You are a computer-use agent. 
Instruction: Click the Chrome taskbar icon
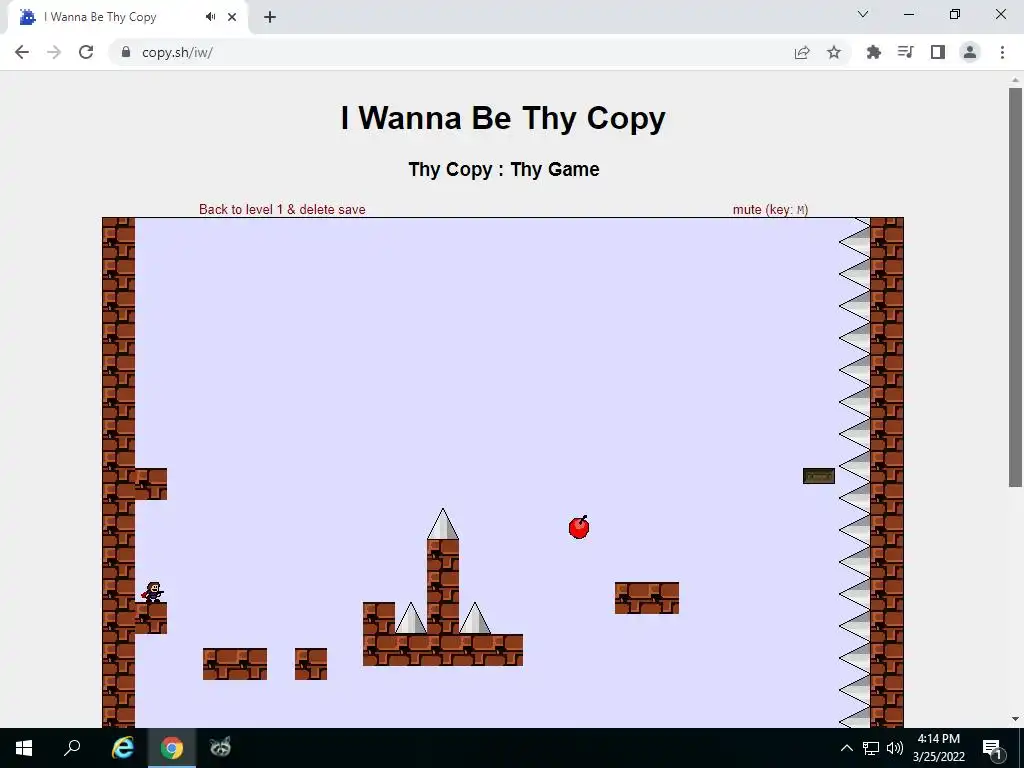coord(172,748)
